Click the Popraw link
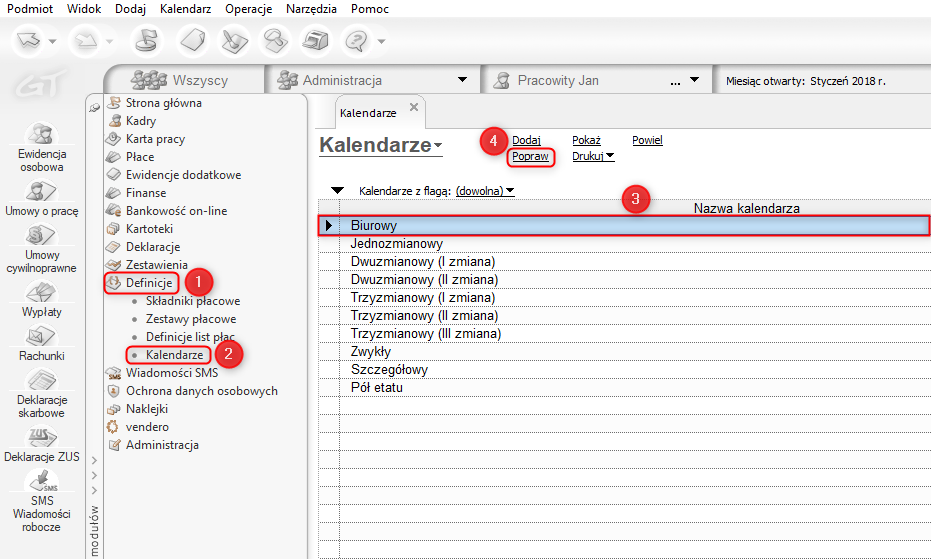 coord(530,156)
